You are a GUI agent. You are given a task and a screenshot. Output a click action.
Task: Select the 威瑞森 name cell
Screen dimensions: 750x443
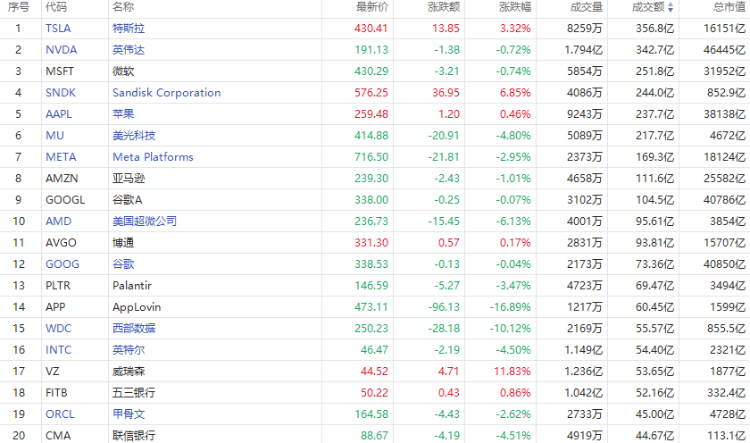[128, 371]
